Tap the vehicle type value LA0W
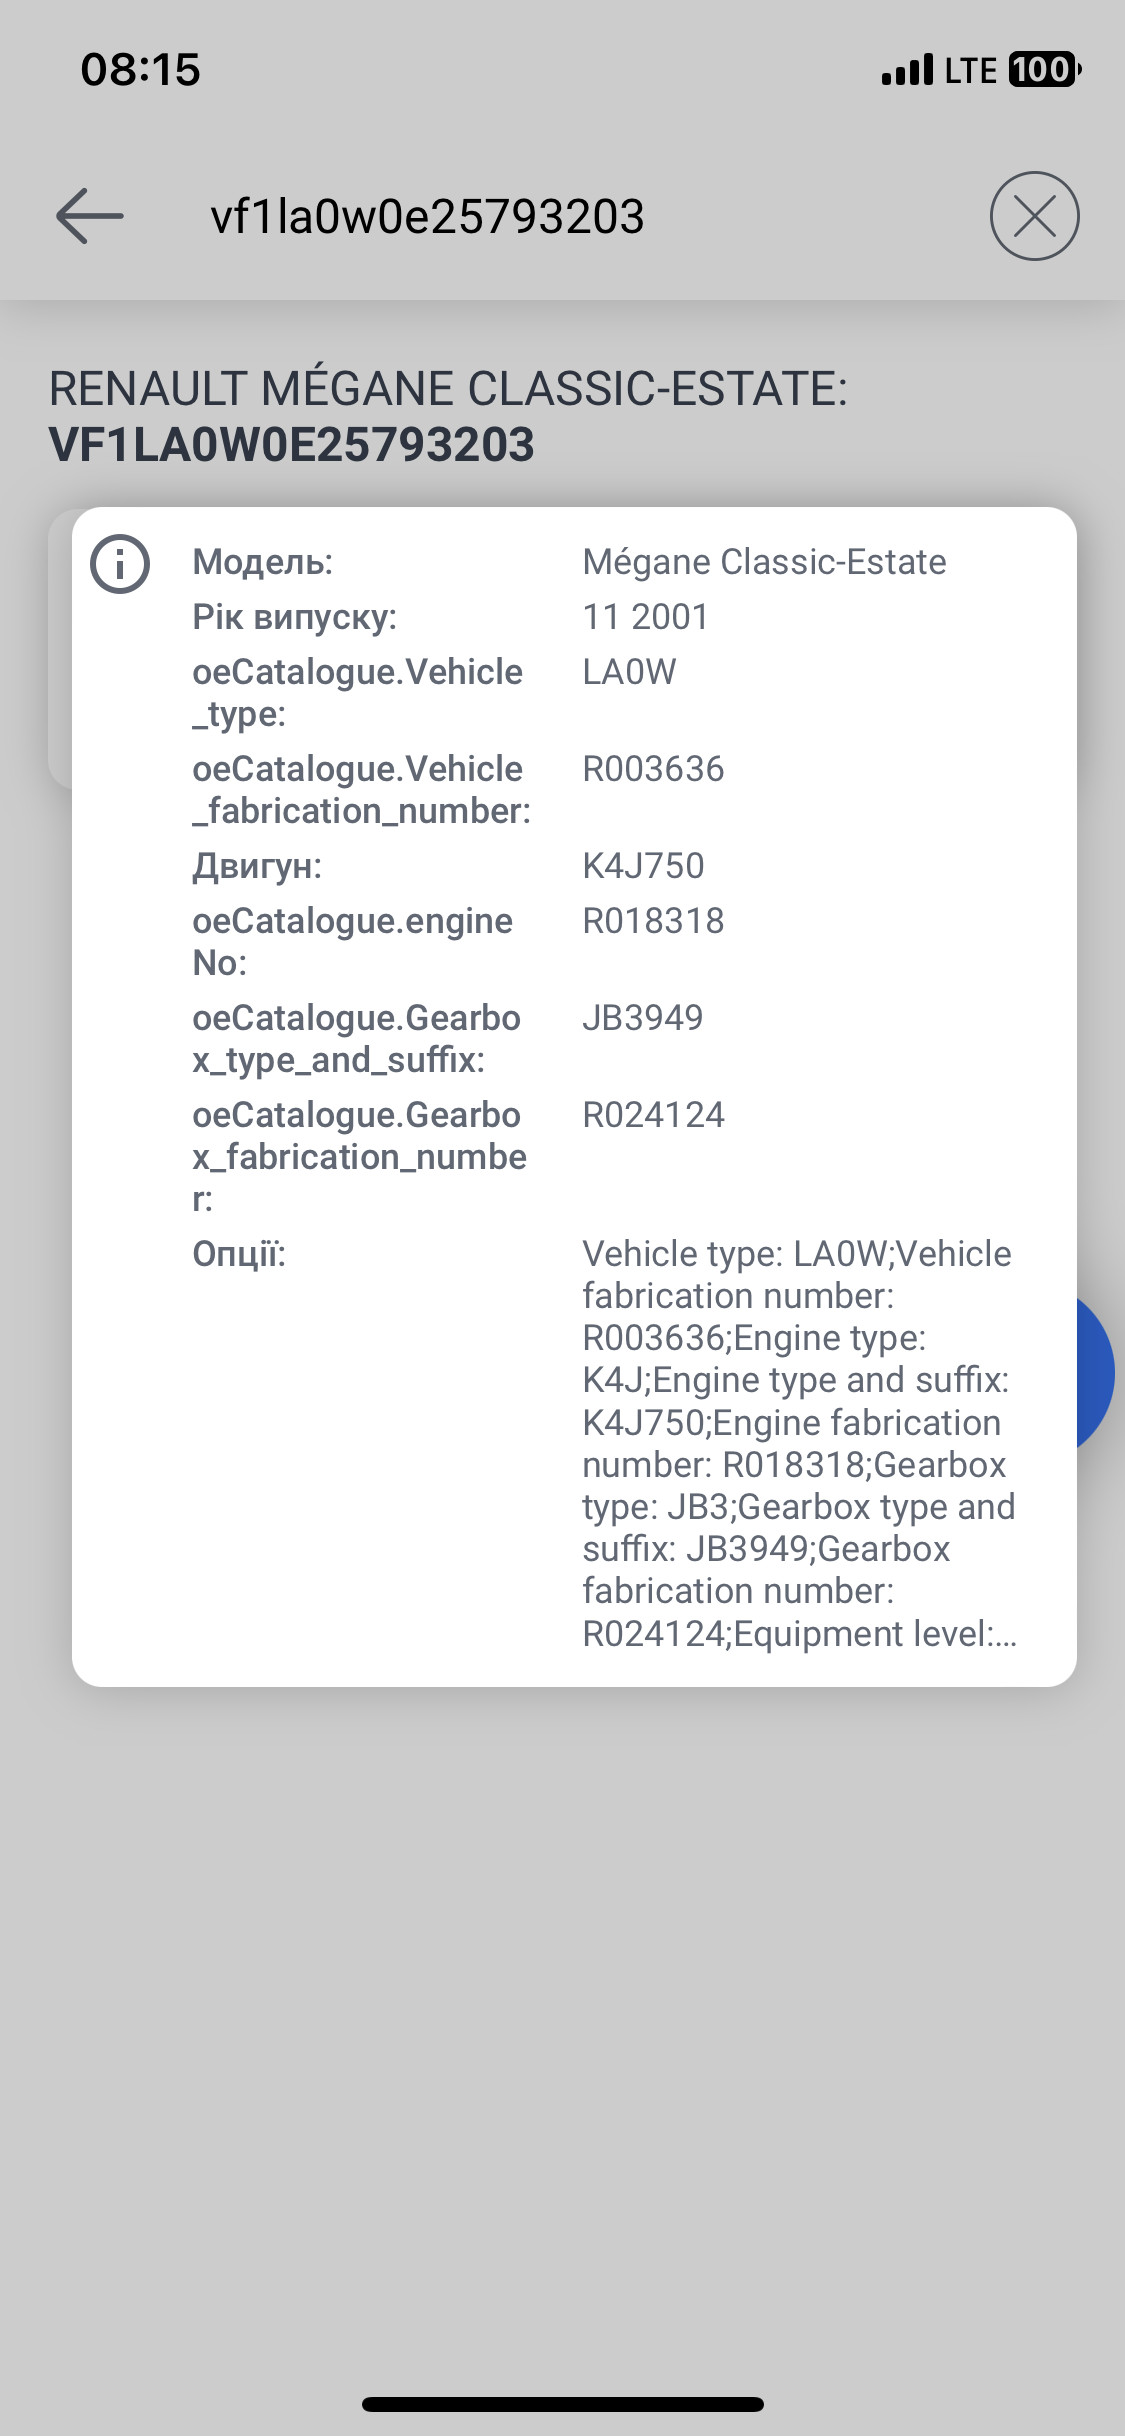This screenshot has height=2436, width=1125. [x=629, y=672]
